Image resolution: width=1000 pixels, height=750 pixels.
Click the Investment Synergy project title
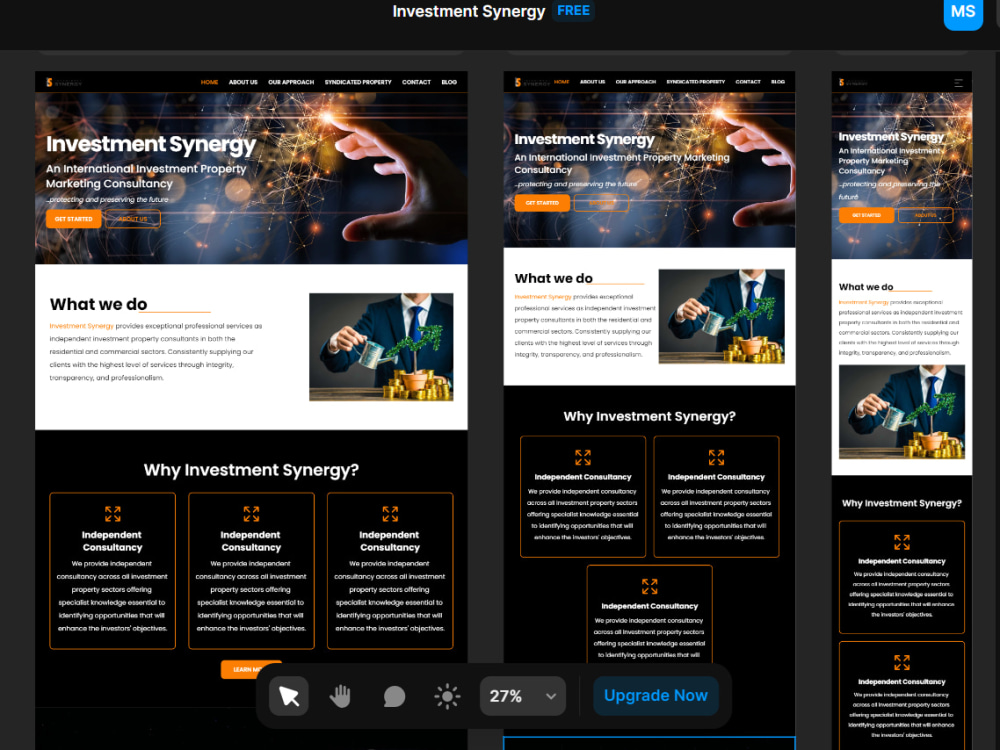(x=469, y=11)
